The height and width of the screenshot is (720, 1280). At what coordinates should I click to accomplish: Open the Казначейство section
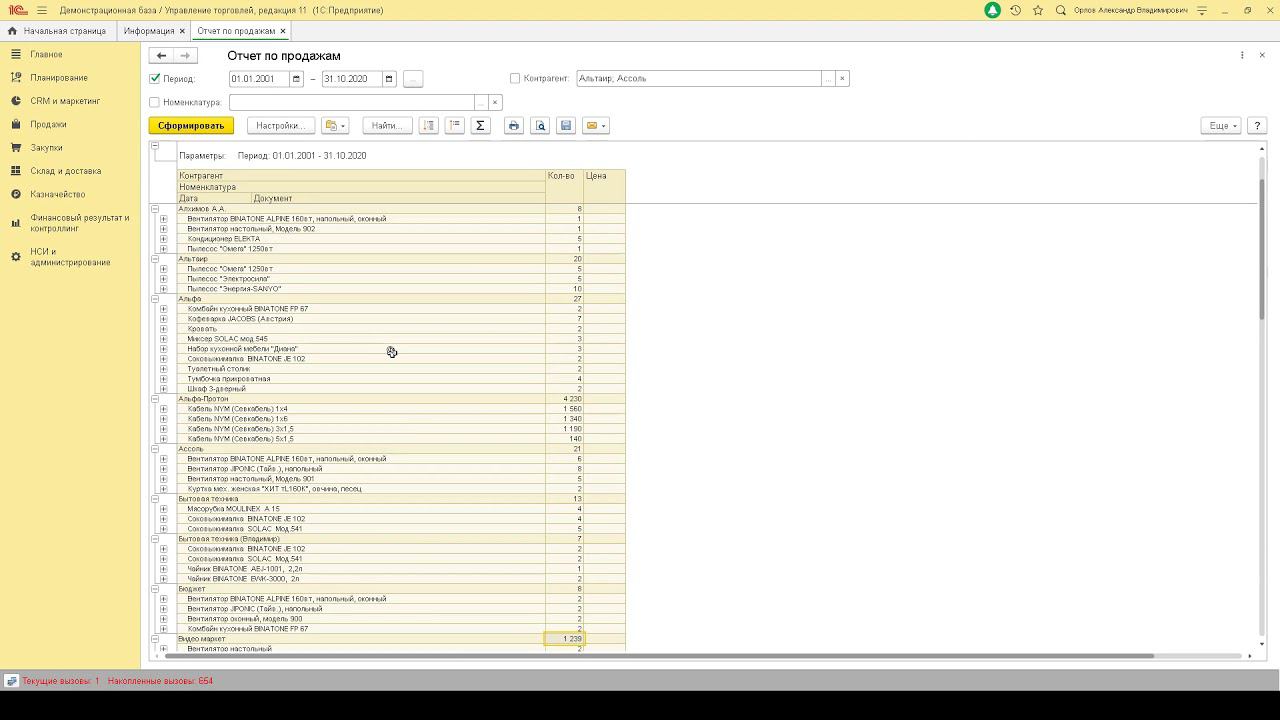[57, 194]
